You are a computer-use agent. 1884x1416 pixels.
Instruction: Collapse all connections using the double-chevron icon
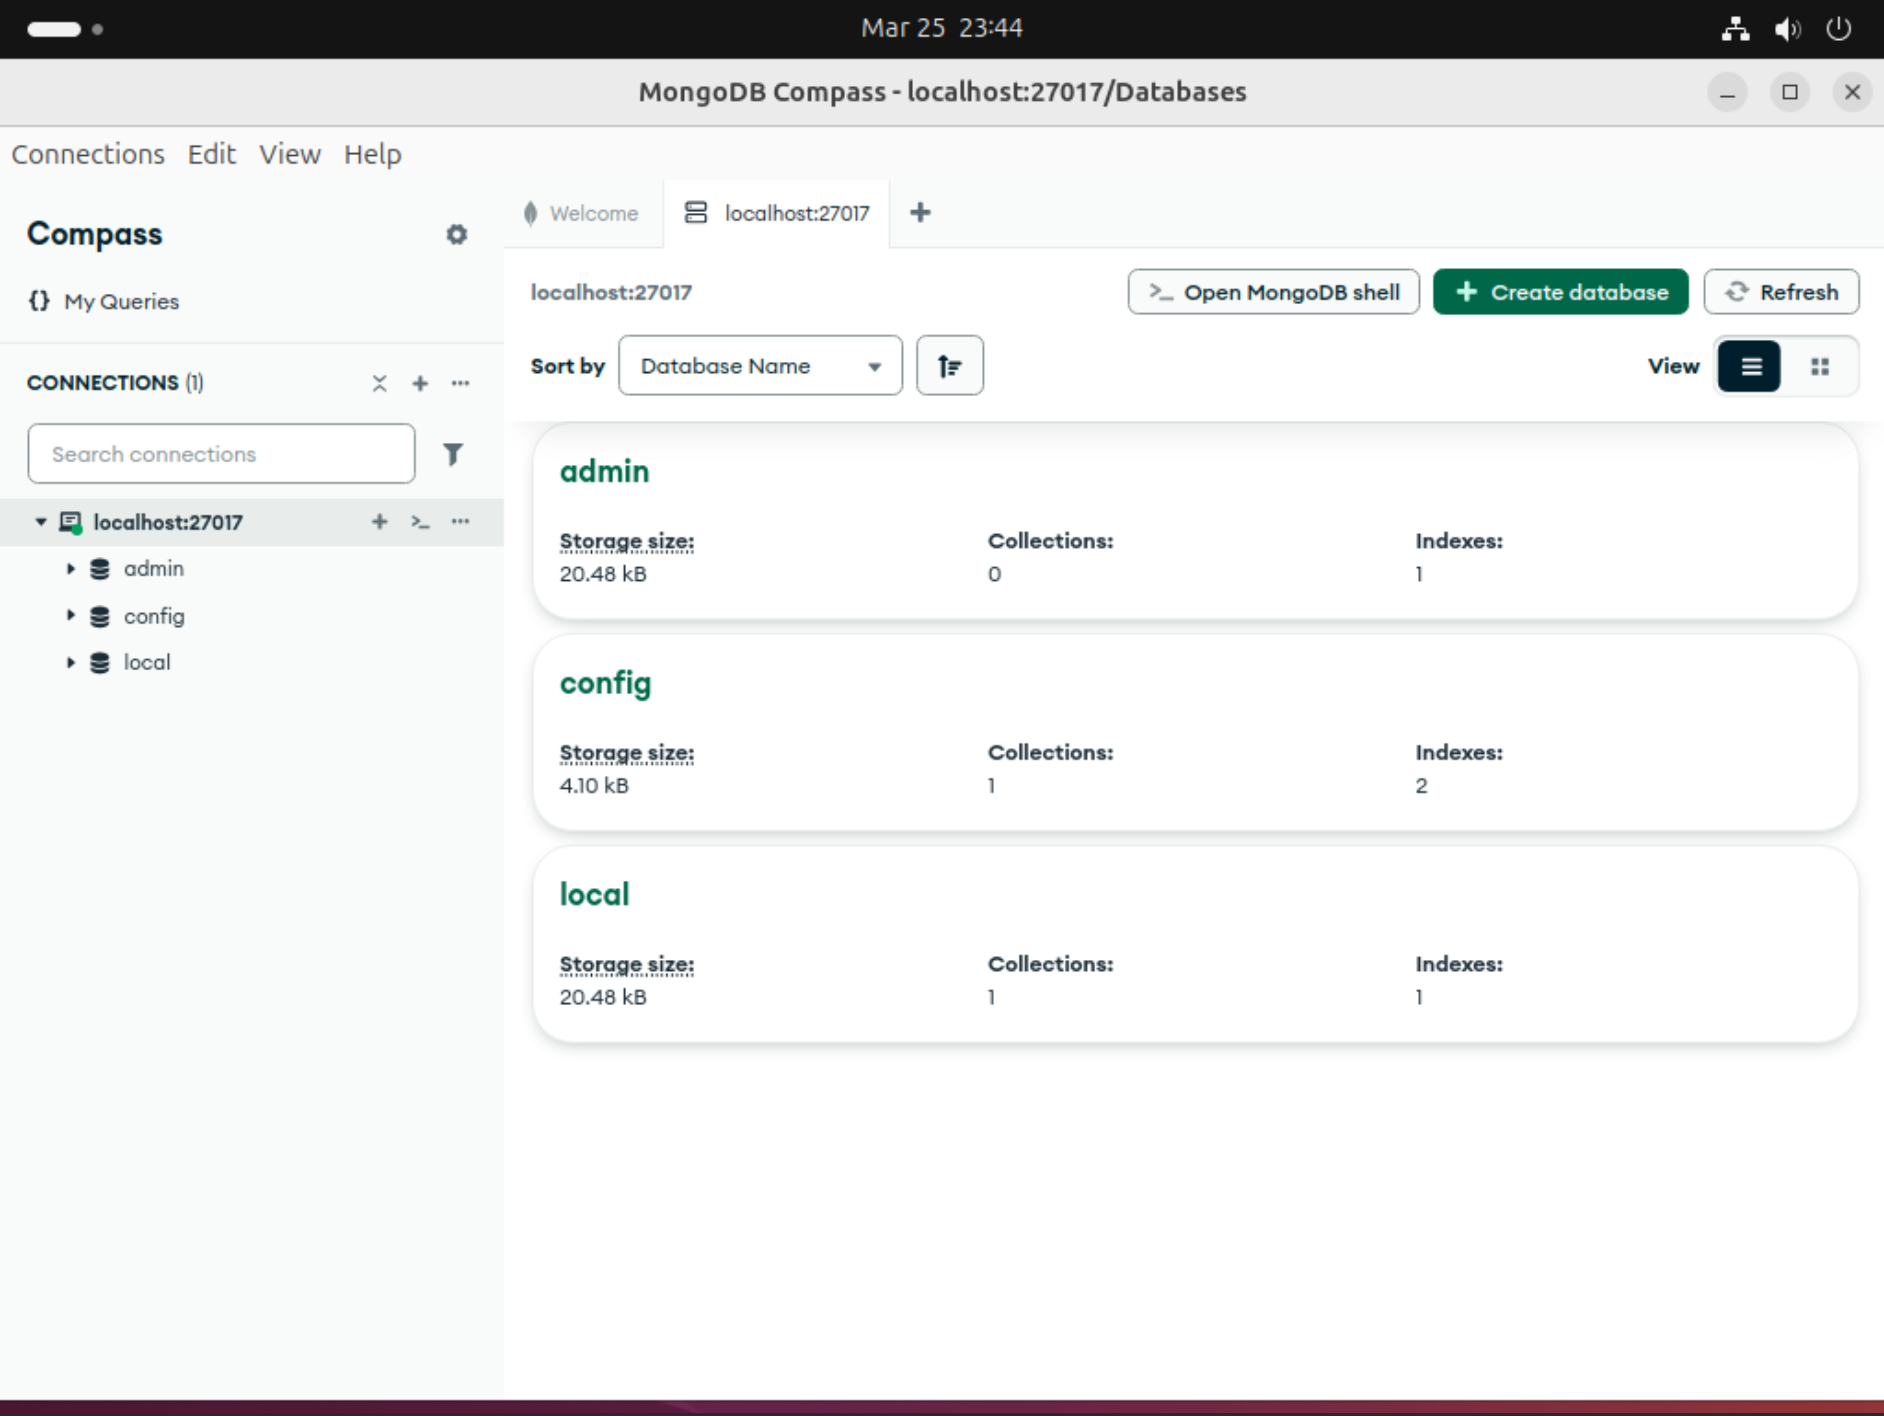click(379, 383)
